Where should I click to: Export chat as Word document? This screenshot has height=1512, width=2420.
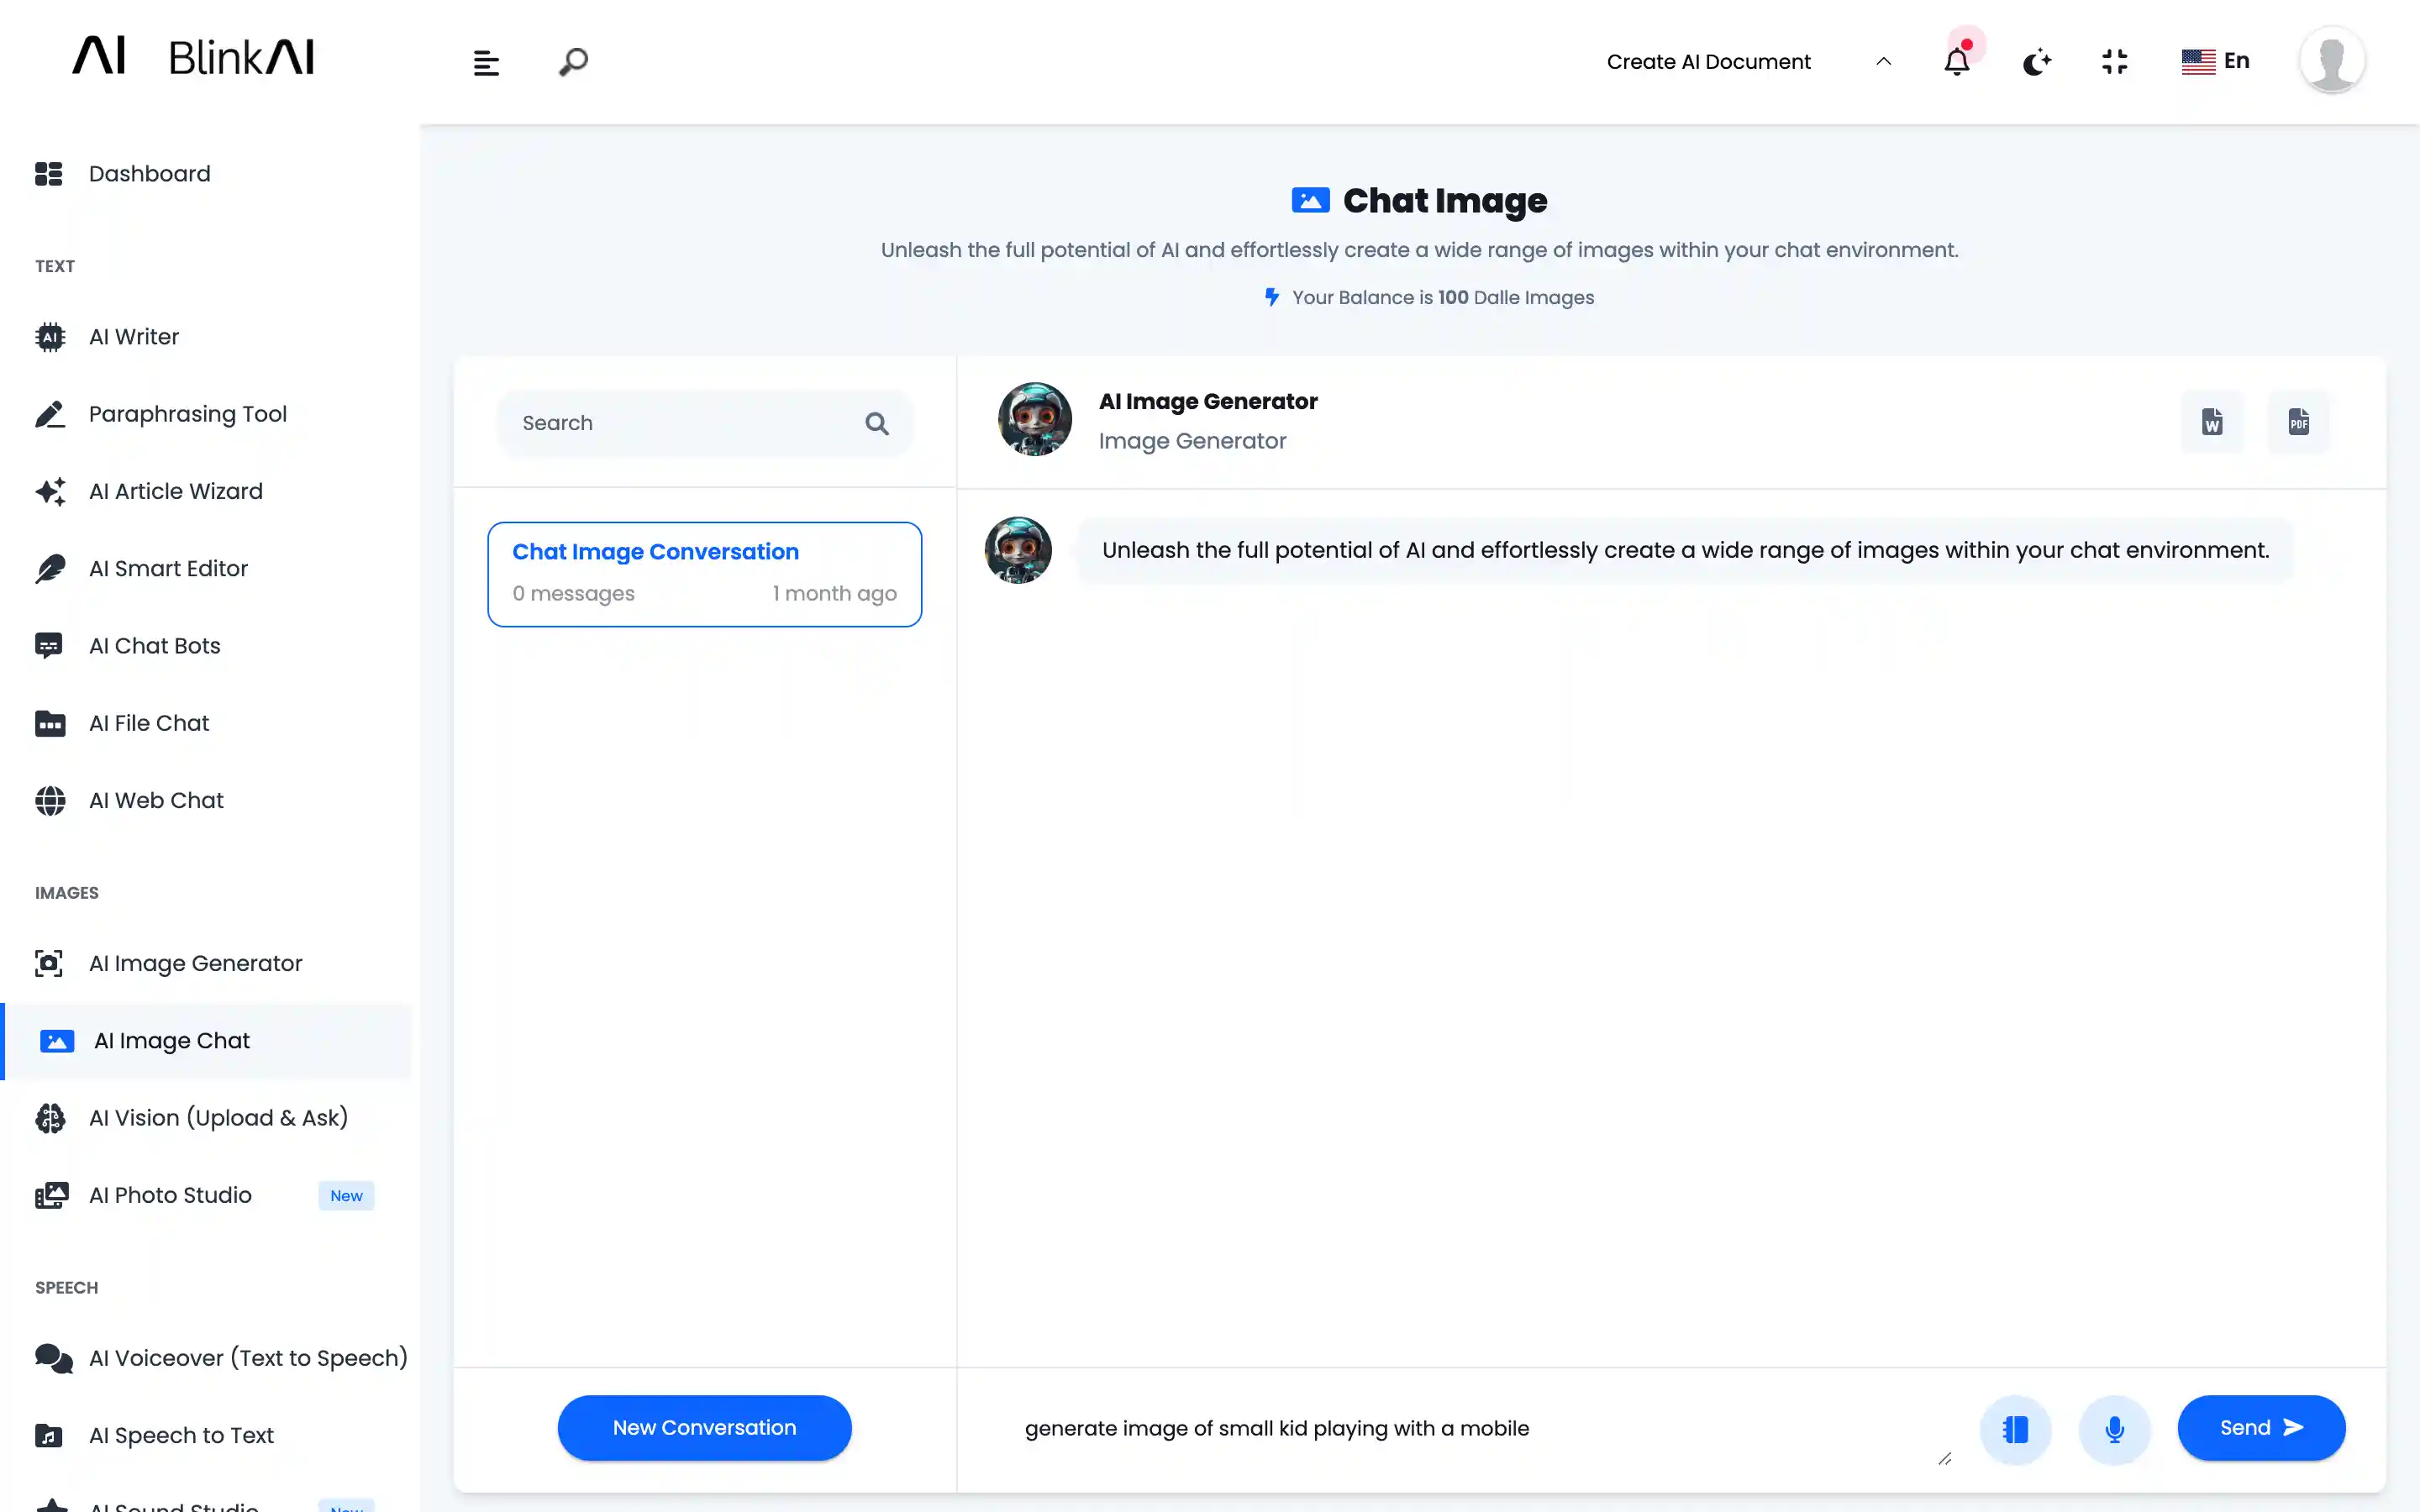2211,421
